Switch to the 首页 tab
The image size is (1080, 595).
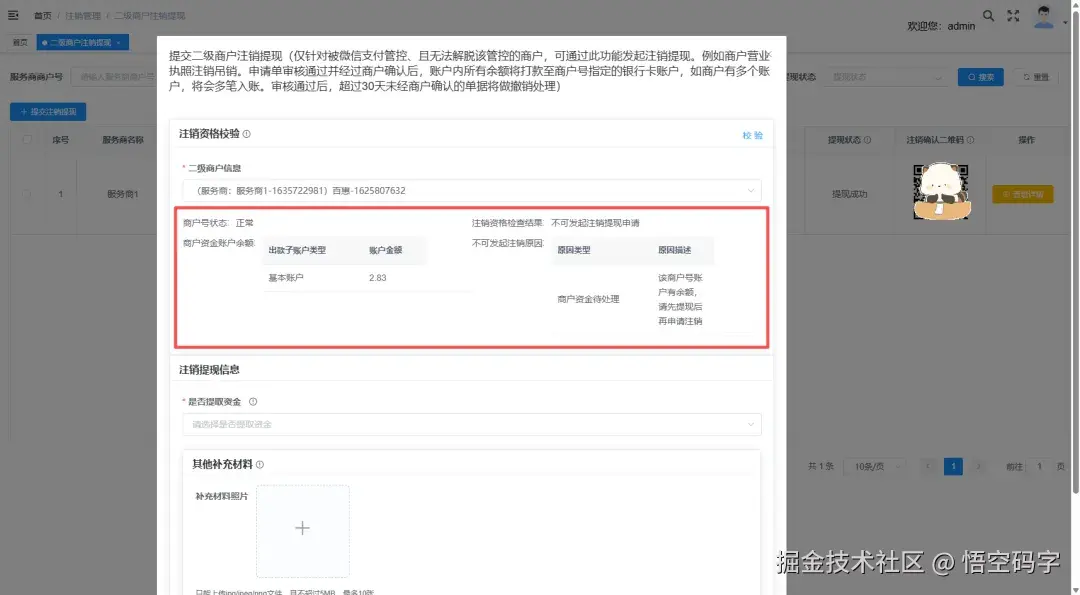[x=19, y=42]
